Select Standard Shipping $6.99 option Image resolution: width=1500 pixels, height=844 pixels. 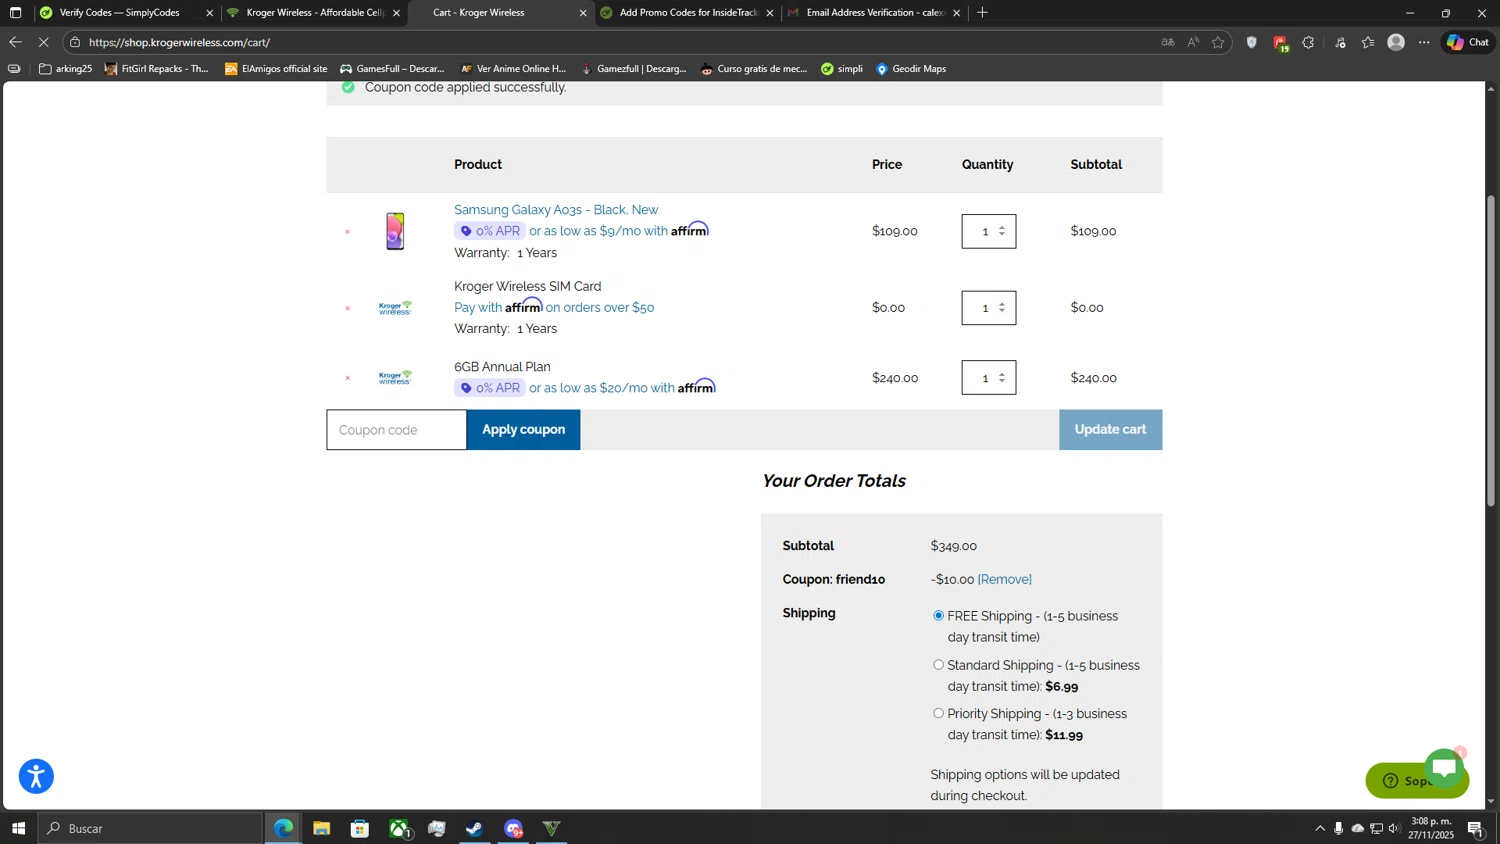click(938, 665)
